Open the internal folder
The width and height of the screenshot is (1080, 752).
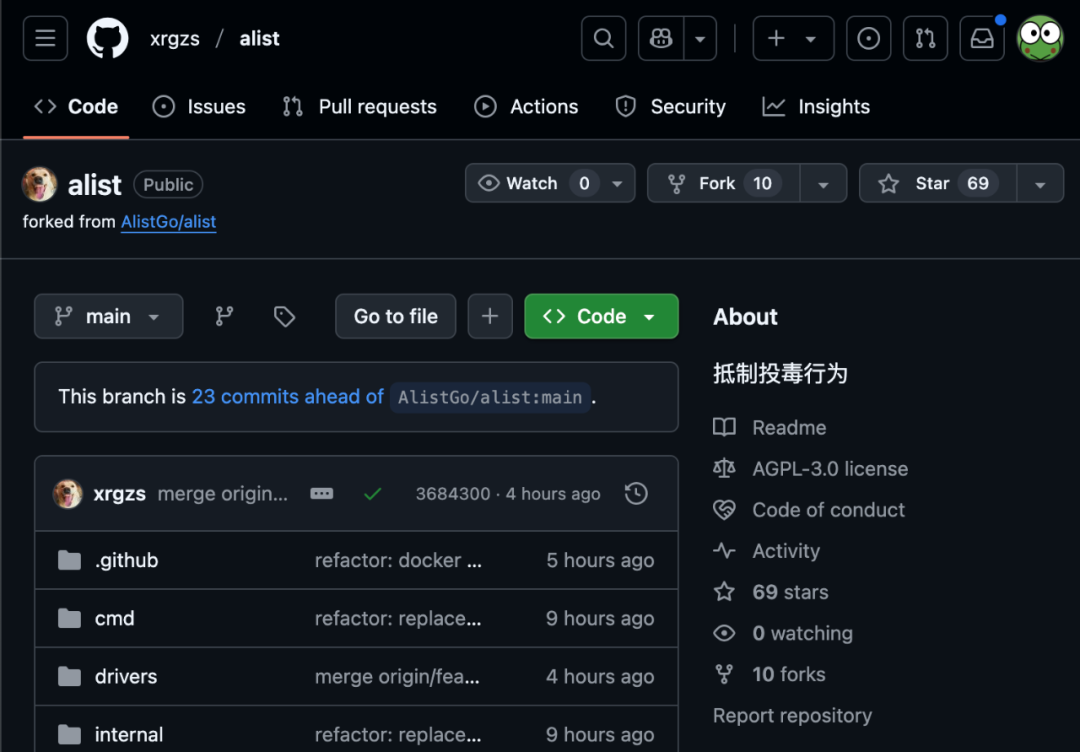point(129,735)
